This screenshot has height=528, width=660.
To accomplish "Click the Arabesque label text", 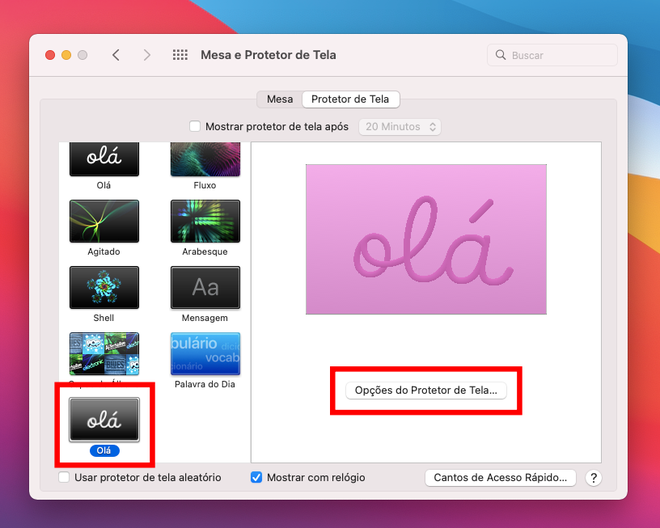I will tap(205, 252).
